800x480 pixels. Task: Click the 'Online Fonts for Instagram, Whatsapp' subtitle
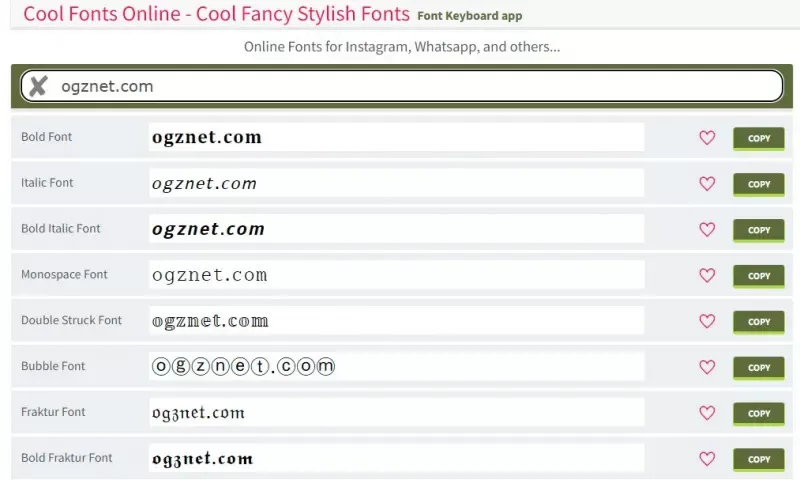coord(402,47)
